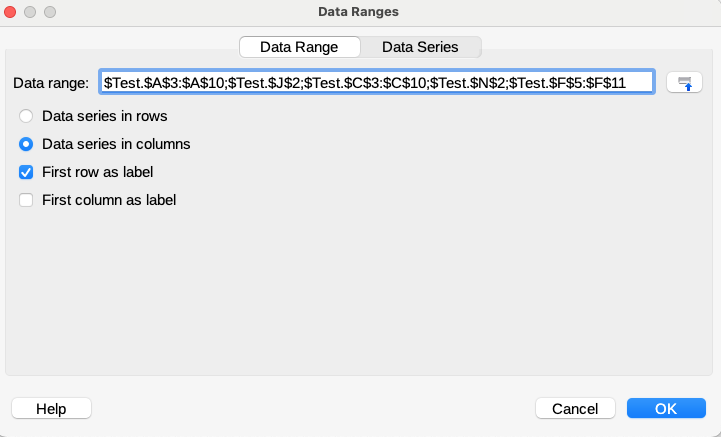This screenshot has width=721, height=437.
Task: Click the 'Data series in rows' text
Action: 104,116
